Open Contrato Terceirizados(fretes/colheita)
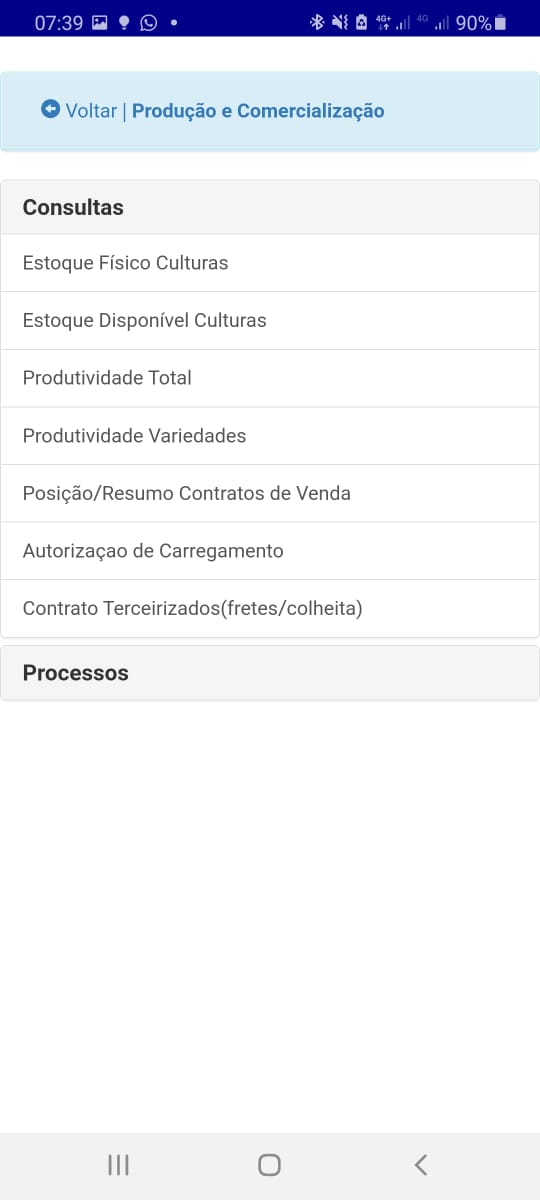The width and height of the screenshot is (540, 1200). coord(270,608)
